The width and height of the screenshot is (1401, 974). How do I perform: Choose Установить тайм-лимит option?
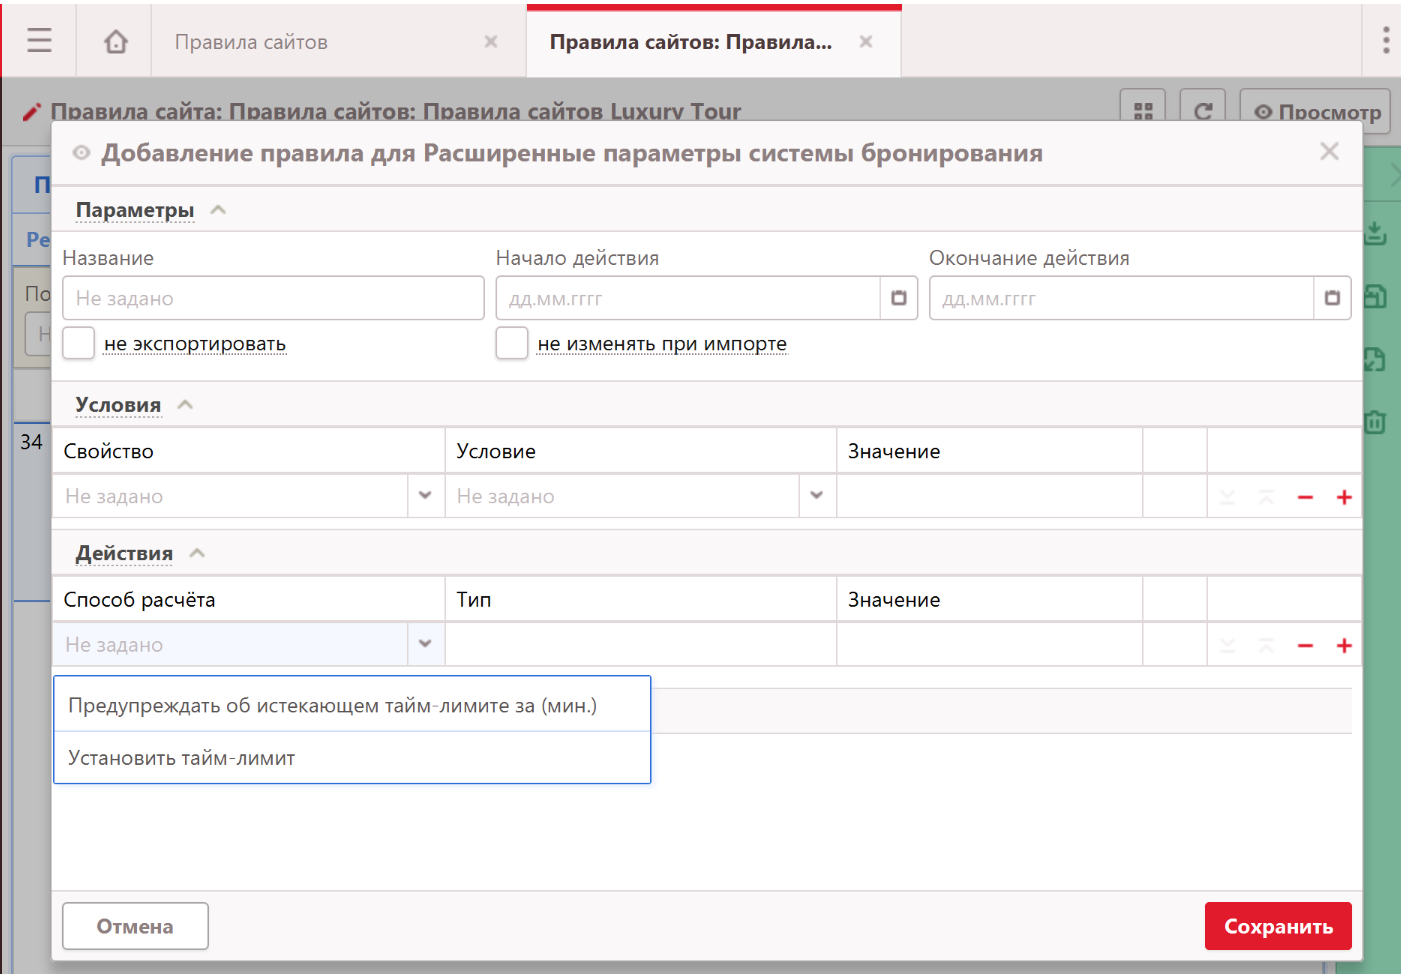click(182, 758)
